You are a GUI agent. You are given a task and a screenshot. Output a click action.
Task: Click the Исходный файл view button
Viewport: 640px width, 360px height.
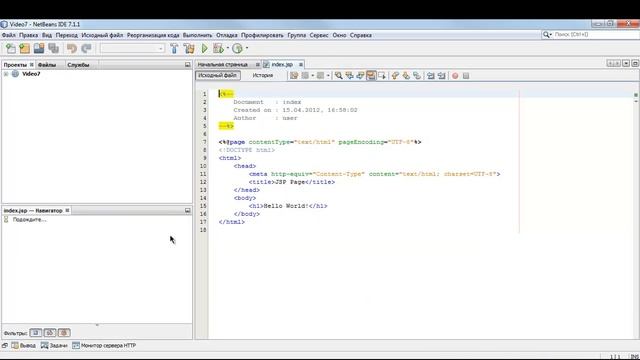tap(218, 76)
